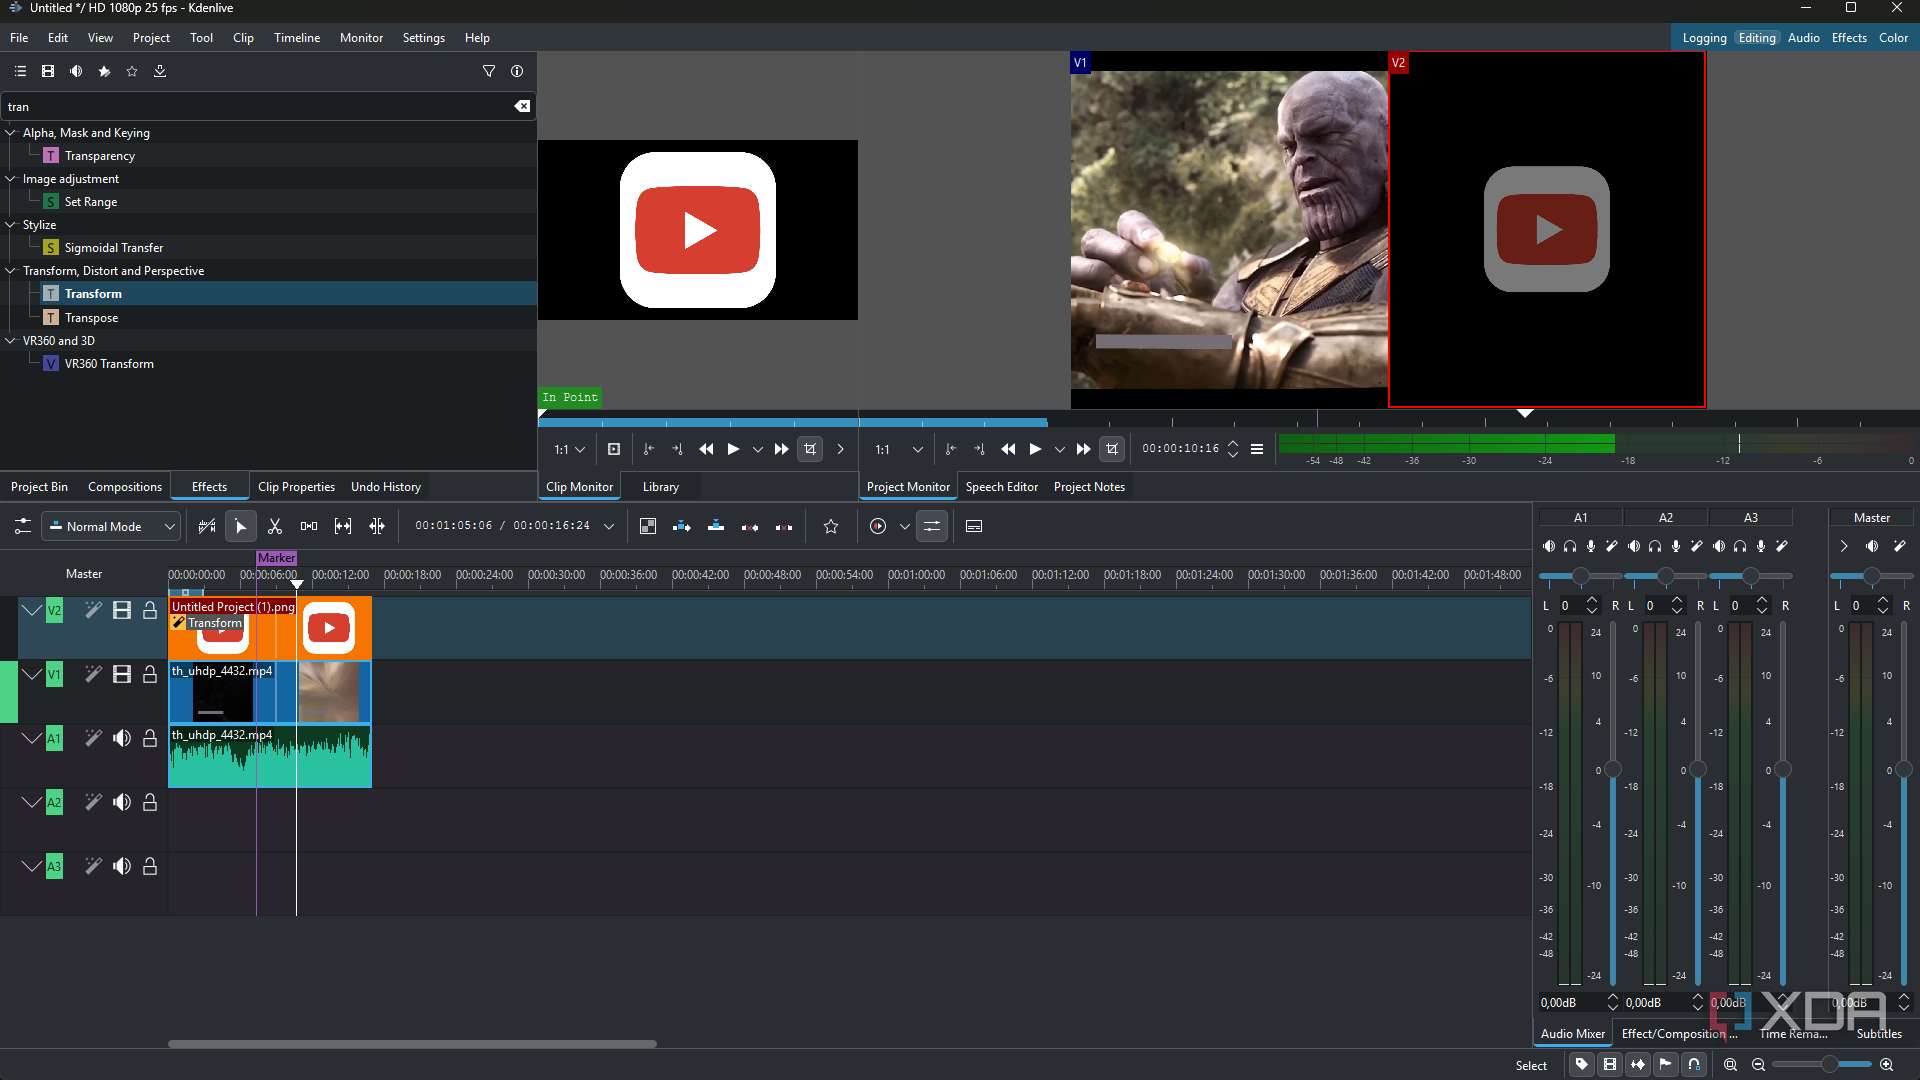Click download new effects icon

tap(160, 71)
